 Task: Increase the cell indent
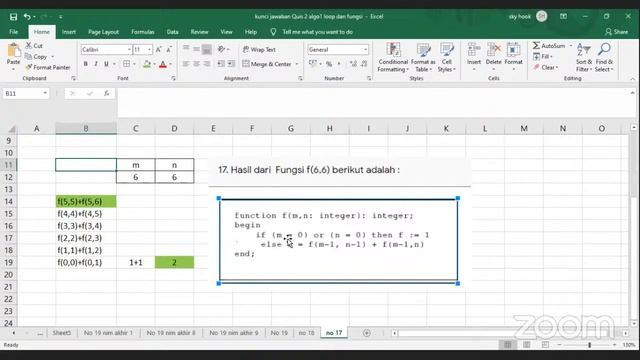coord(231,64)
